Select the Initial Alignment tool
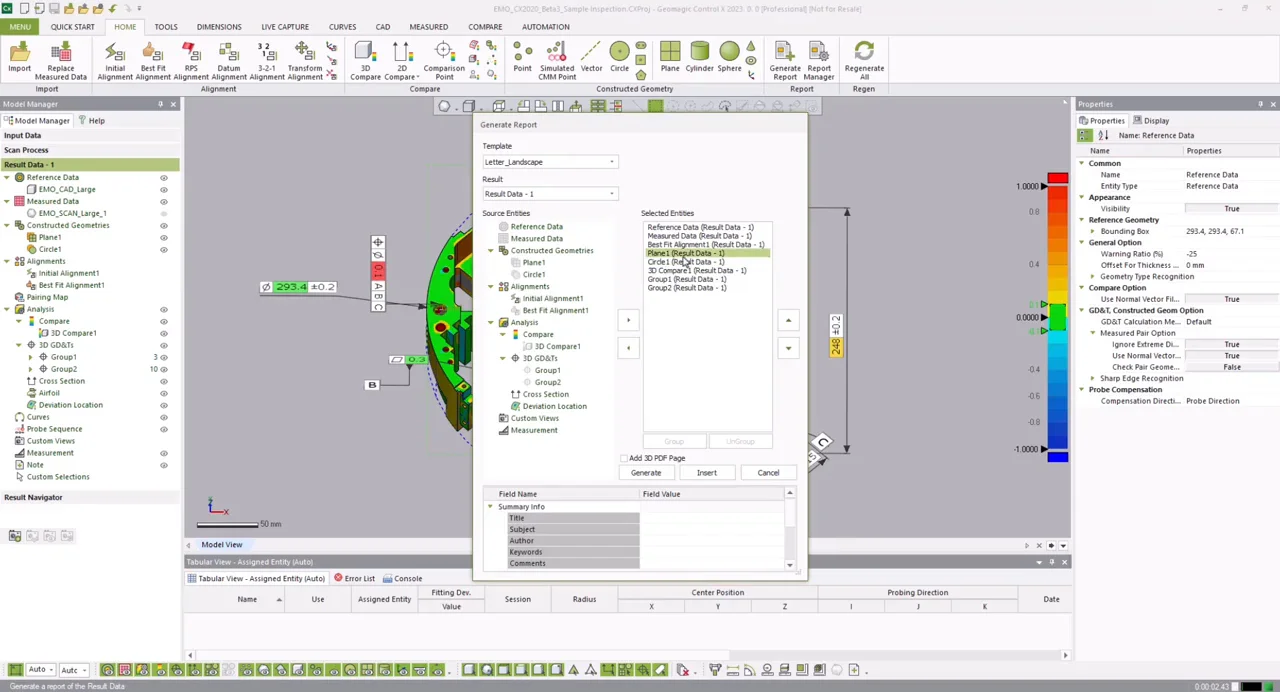Viewport: 1280px width, 692px height. click(x=115, y=60)
